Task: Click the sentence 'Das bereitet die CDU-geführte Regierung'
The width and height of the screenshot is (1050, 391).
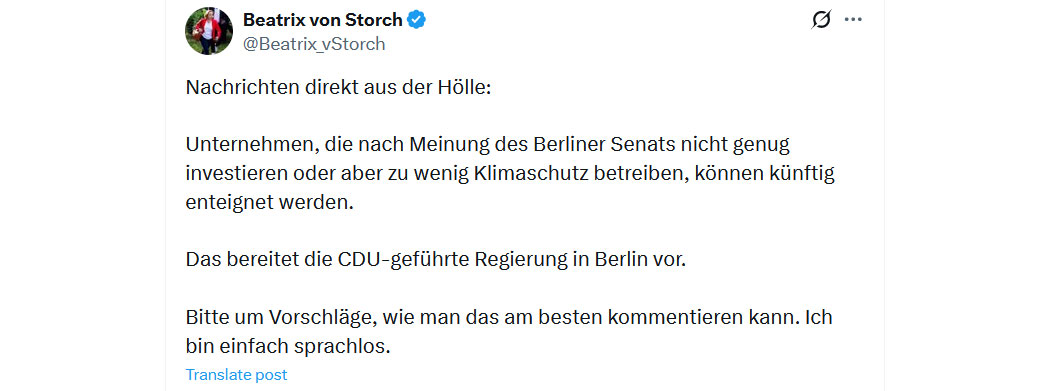Action: pos(436,260)
